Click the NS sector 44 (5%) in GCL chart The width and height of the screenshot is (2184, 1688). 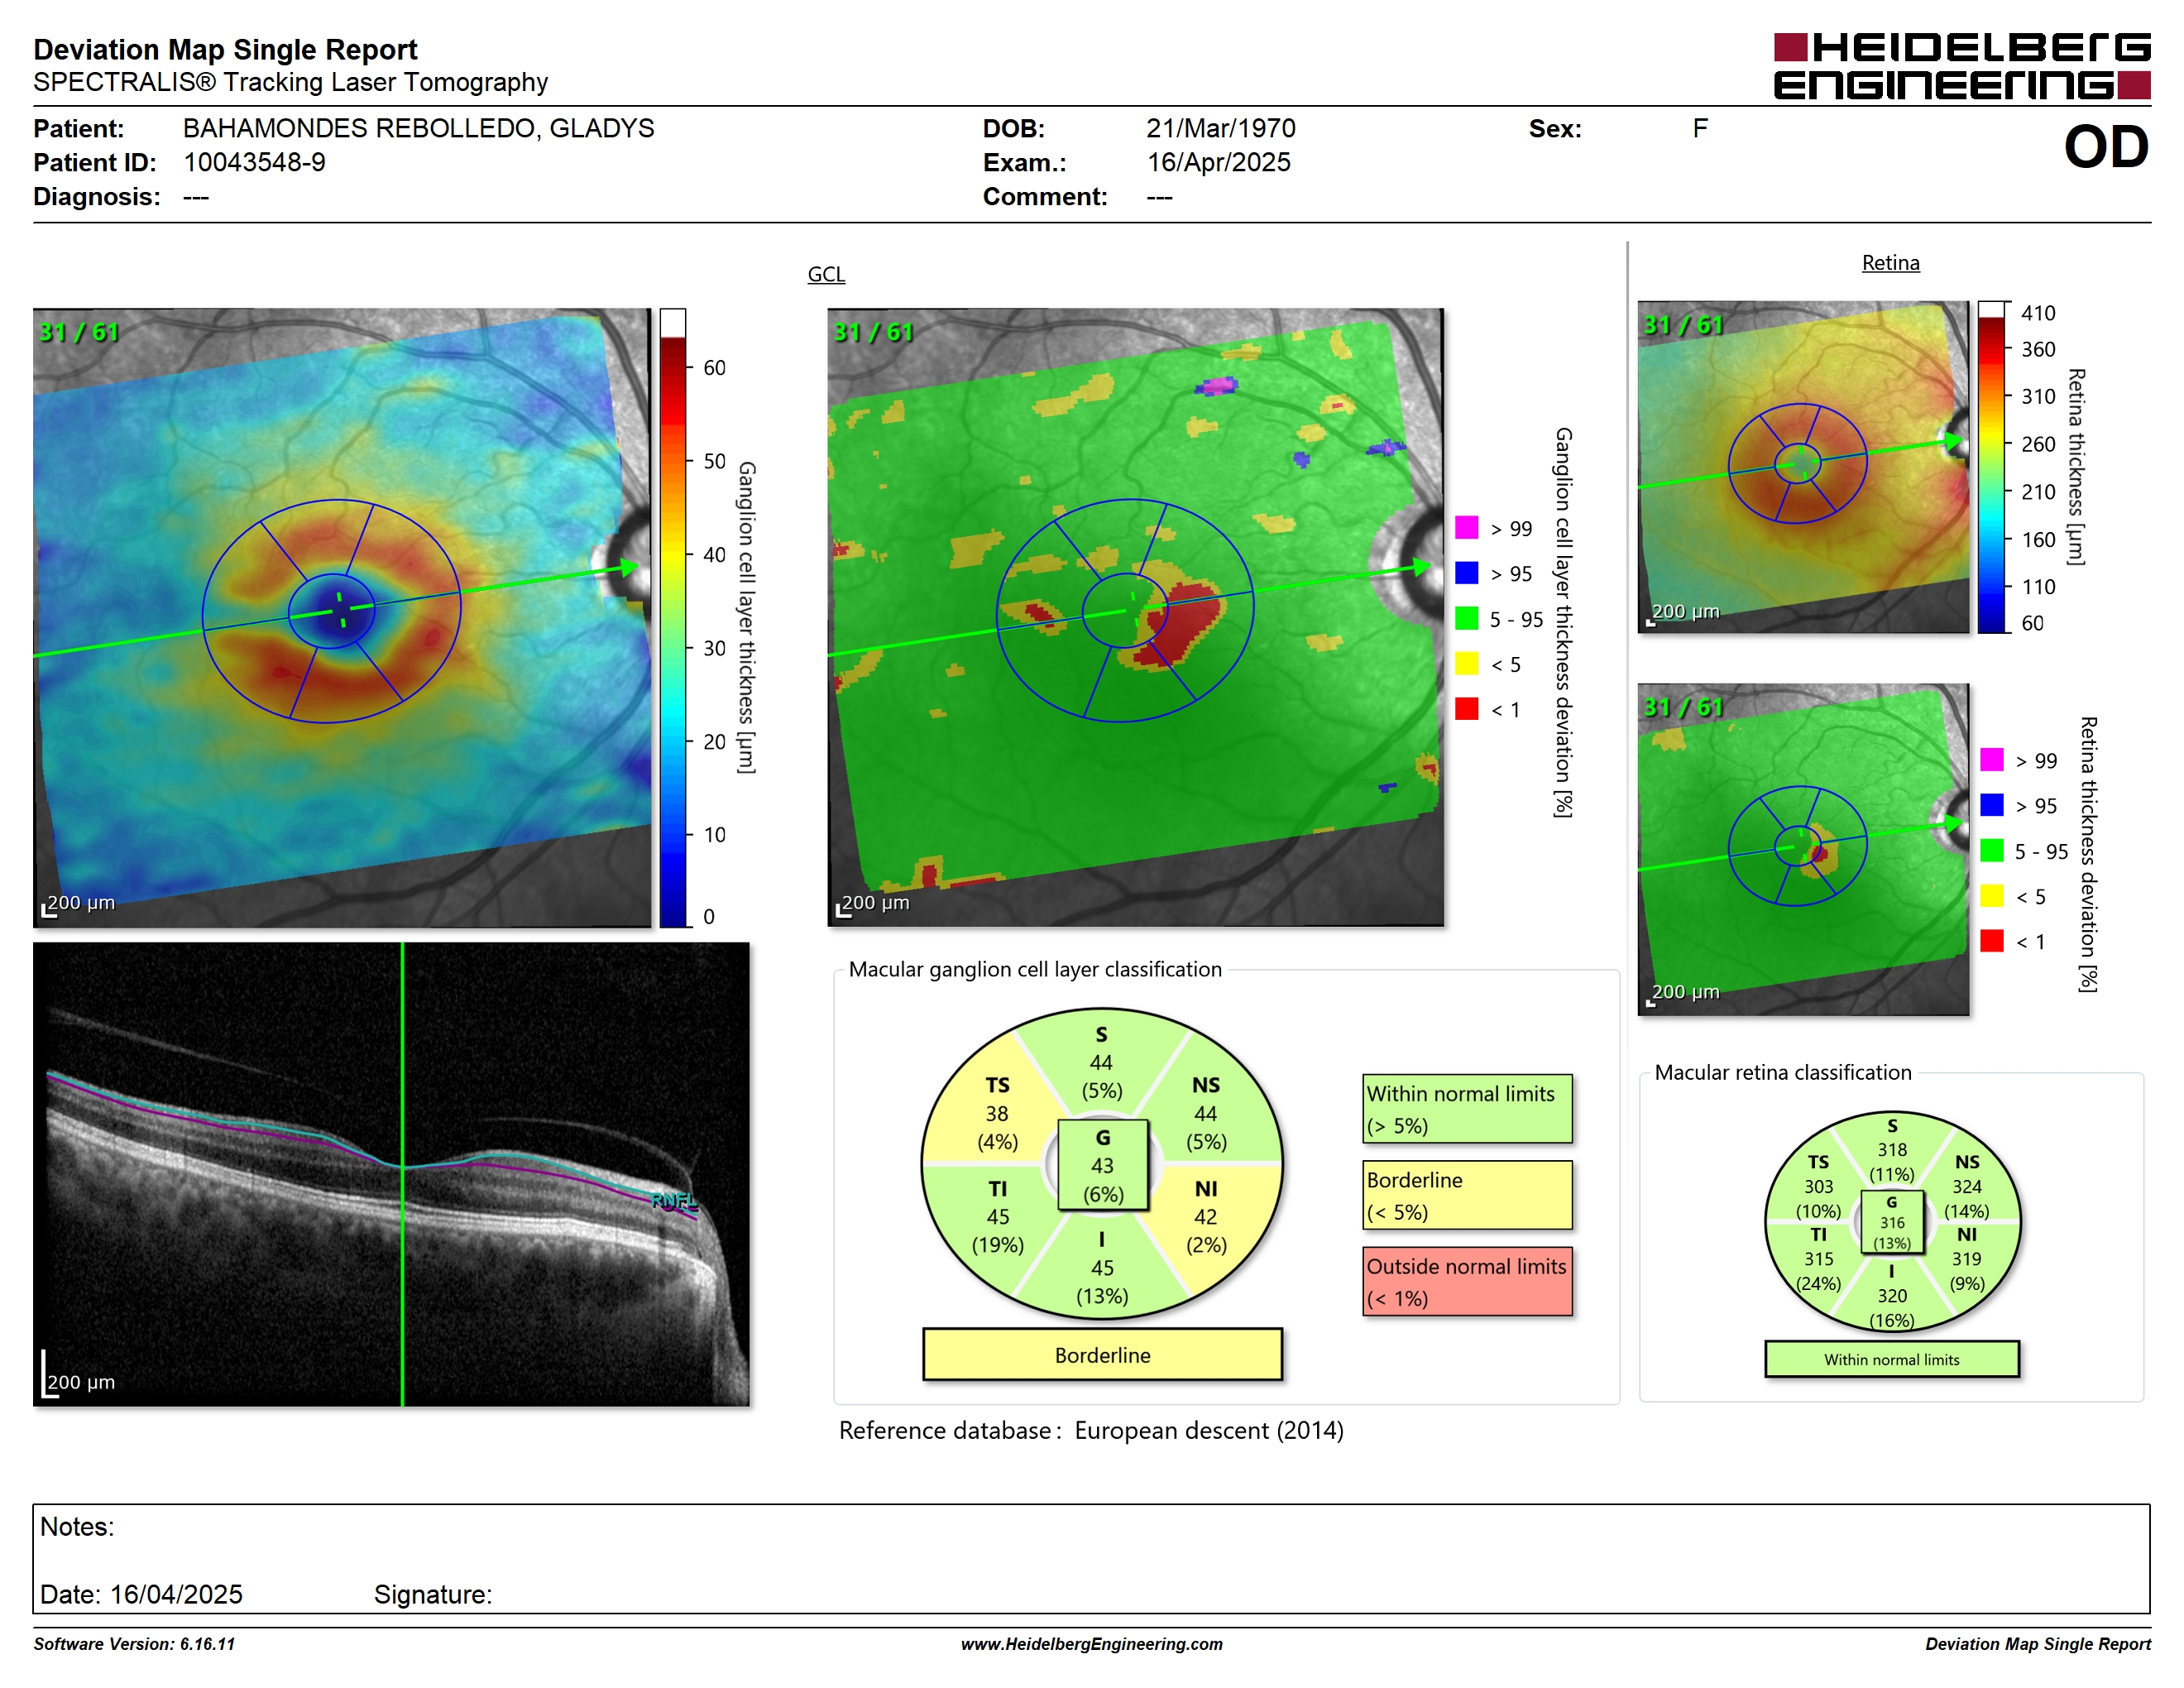coord(1206,1114)
